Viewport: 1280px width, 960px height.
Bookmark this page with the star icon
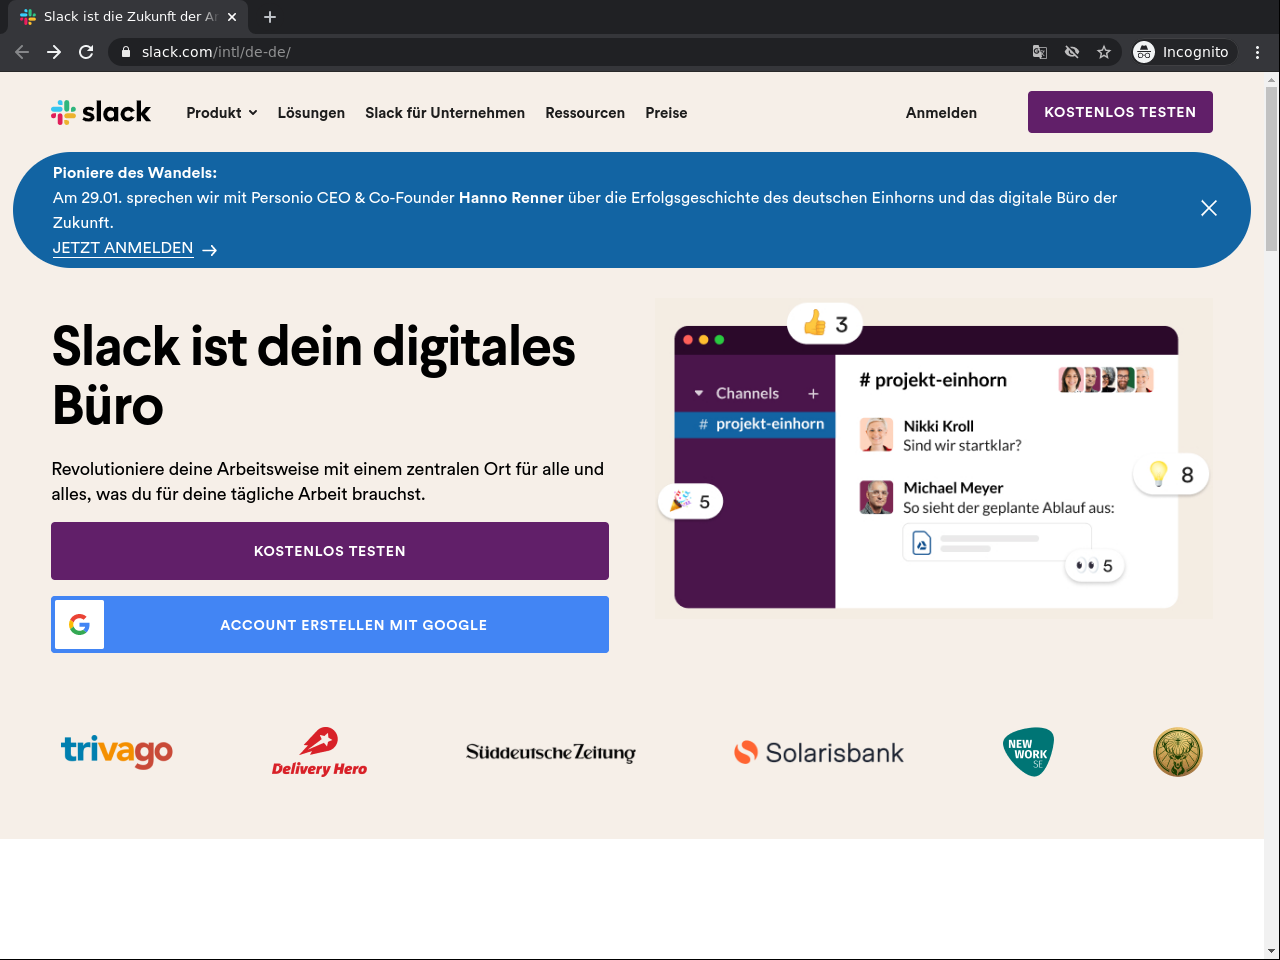tap(1104, 52)
